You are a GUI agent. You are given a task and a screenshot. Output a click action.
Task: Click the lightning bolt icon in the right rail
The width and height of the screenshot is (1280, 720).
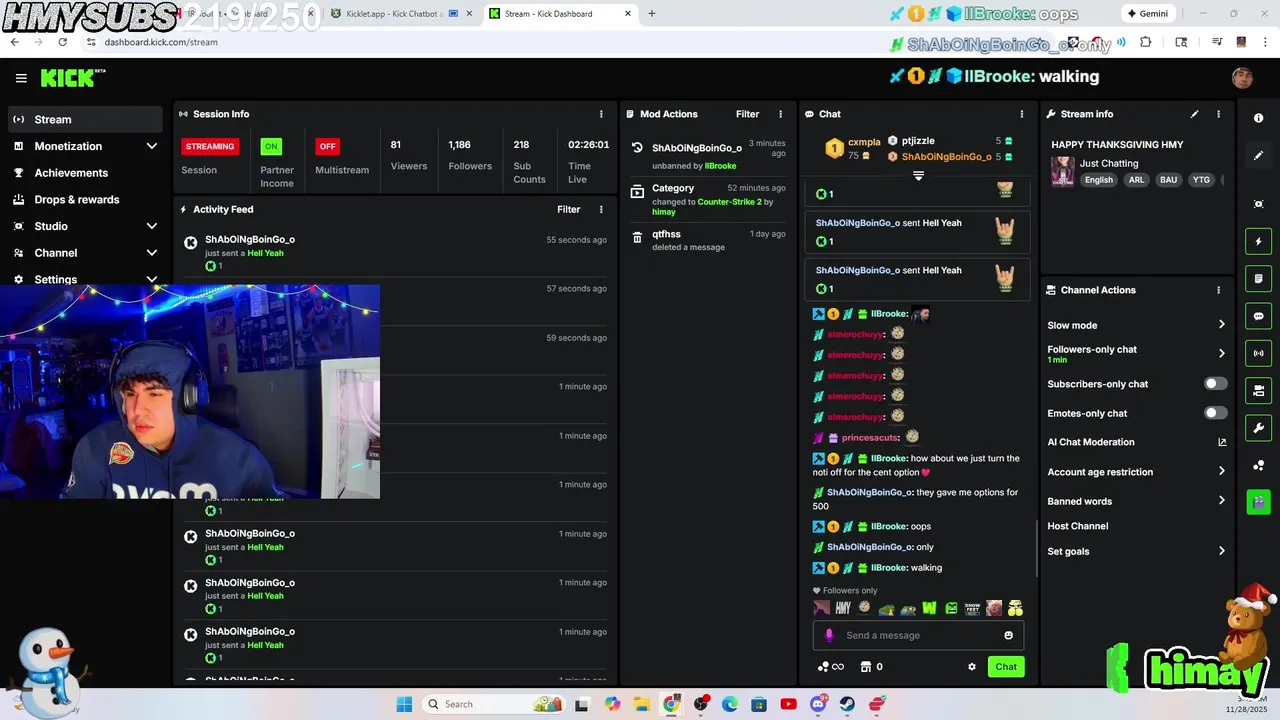click(1259, 241)
